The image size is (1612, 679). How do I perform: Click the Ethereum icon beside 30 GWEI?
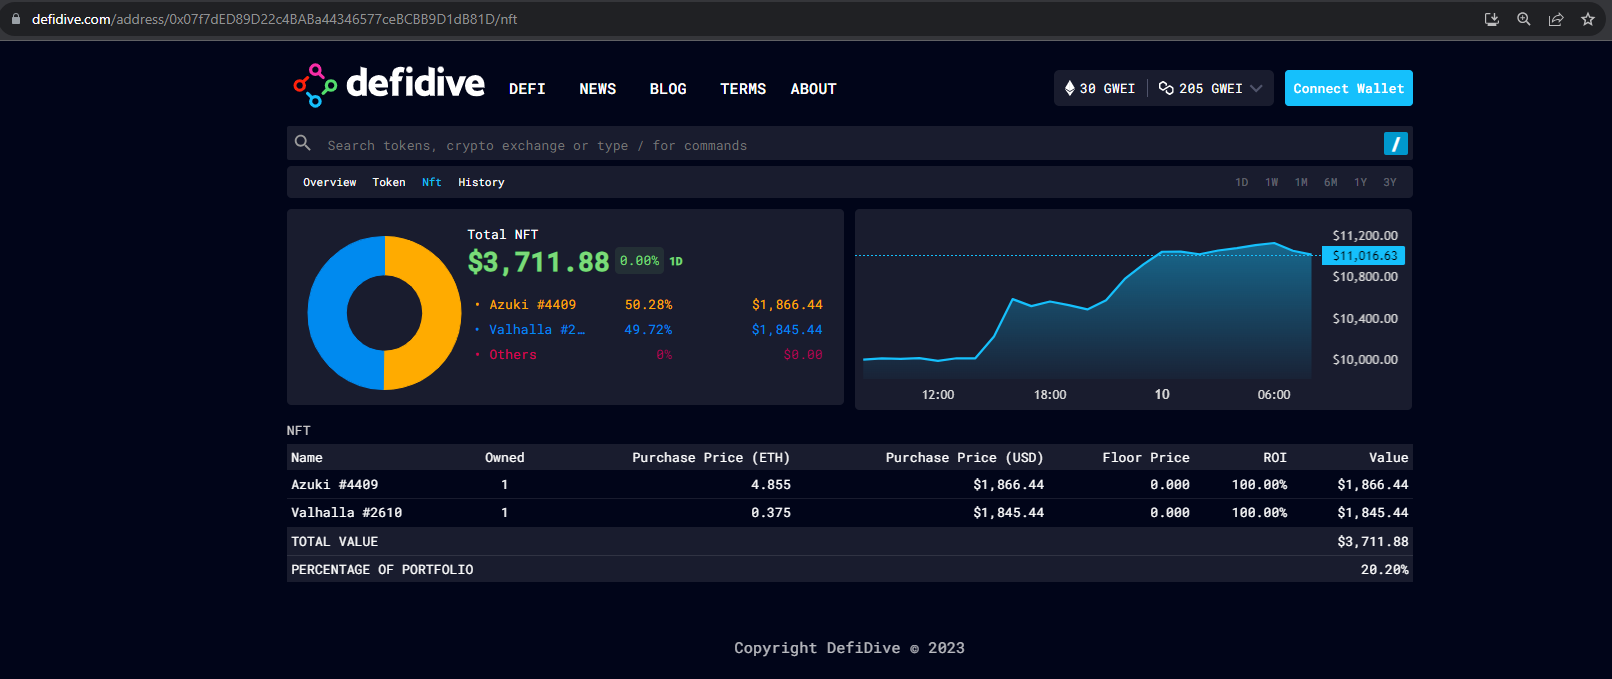tap(1069, 88)
